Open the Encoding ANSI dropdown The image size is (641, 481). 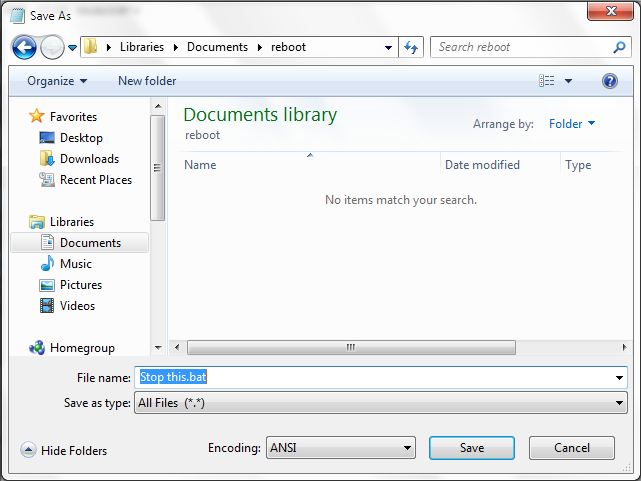(341, 447)
